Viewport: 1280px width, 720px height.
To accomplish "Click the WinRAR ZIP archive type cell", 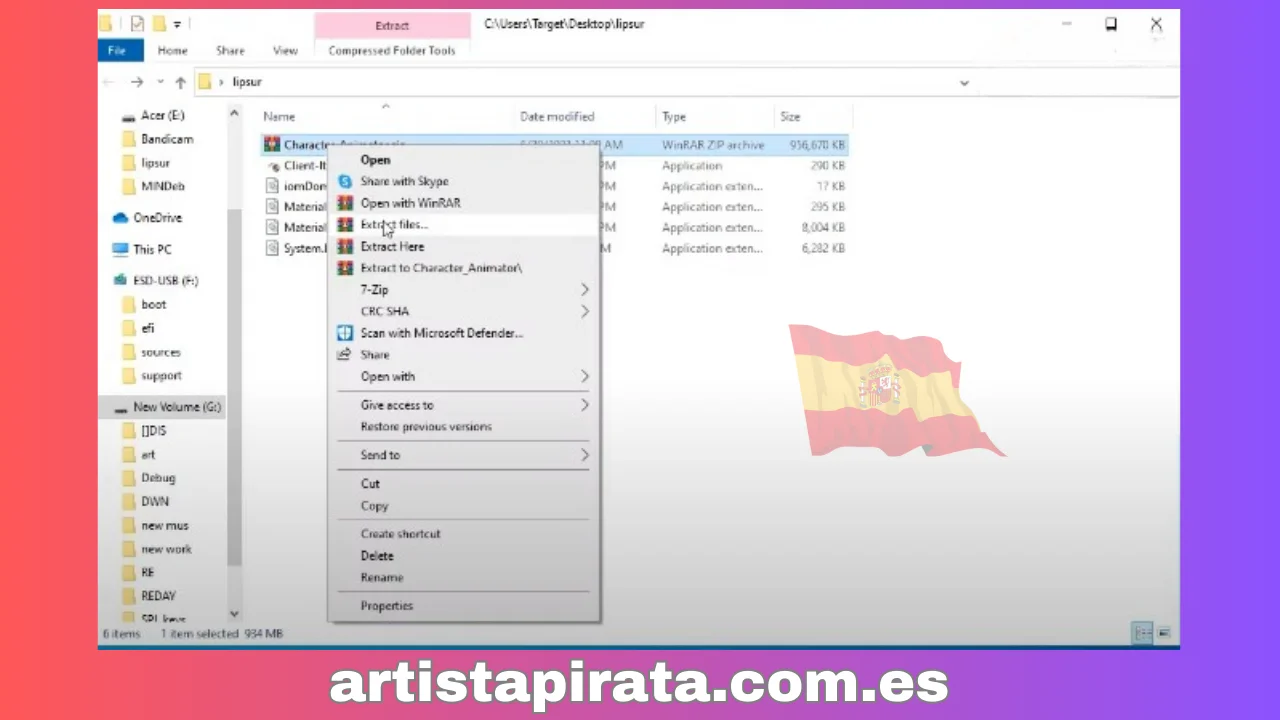I will 713,145.
